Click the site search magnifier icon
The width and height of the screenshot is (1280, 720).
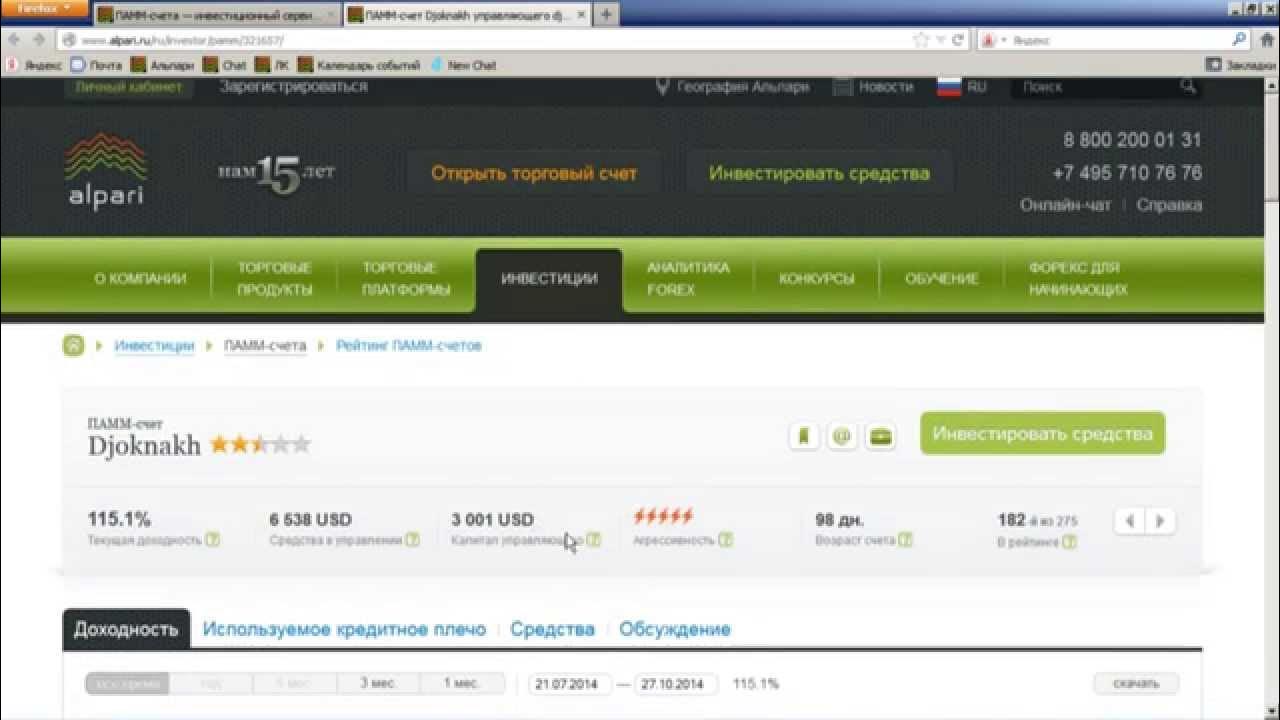[1188, 87]
